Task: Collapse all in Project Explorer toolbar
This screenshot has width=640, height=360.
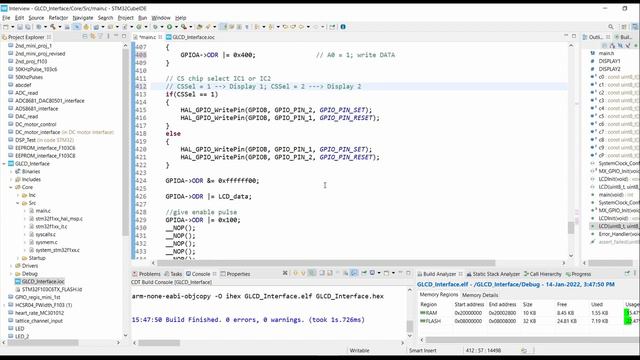Action: [85, 37]
